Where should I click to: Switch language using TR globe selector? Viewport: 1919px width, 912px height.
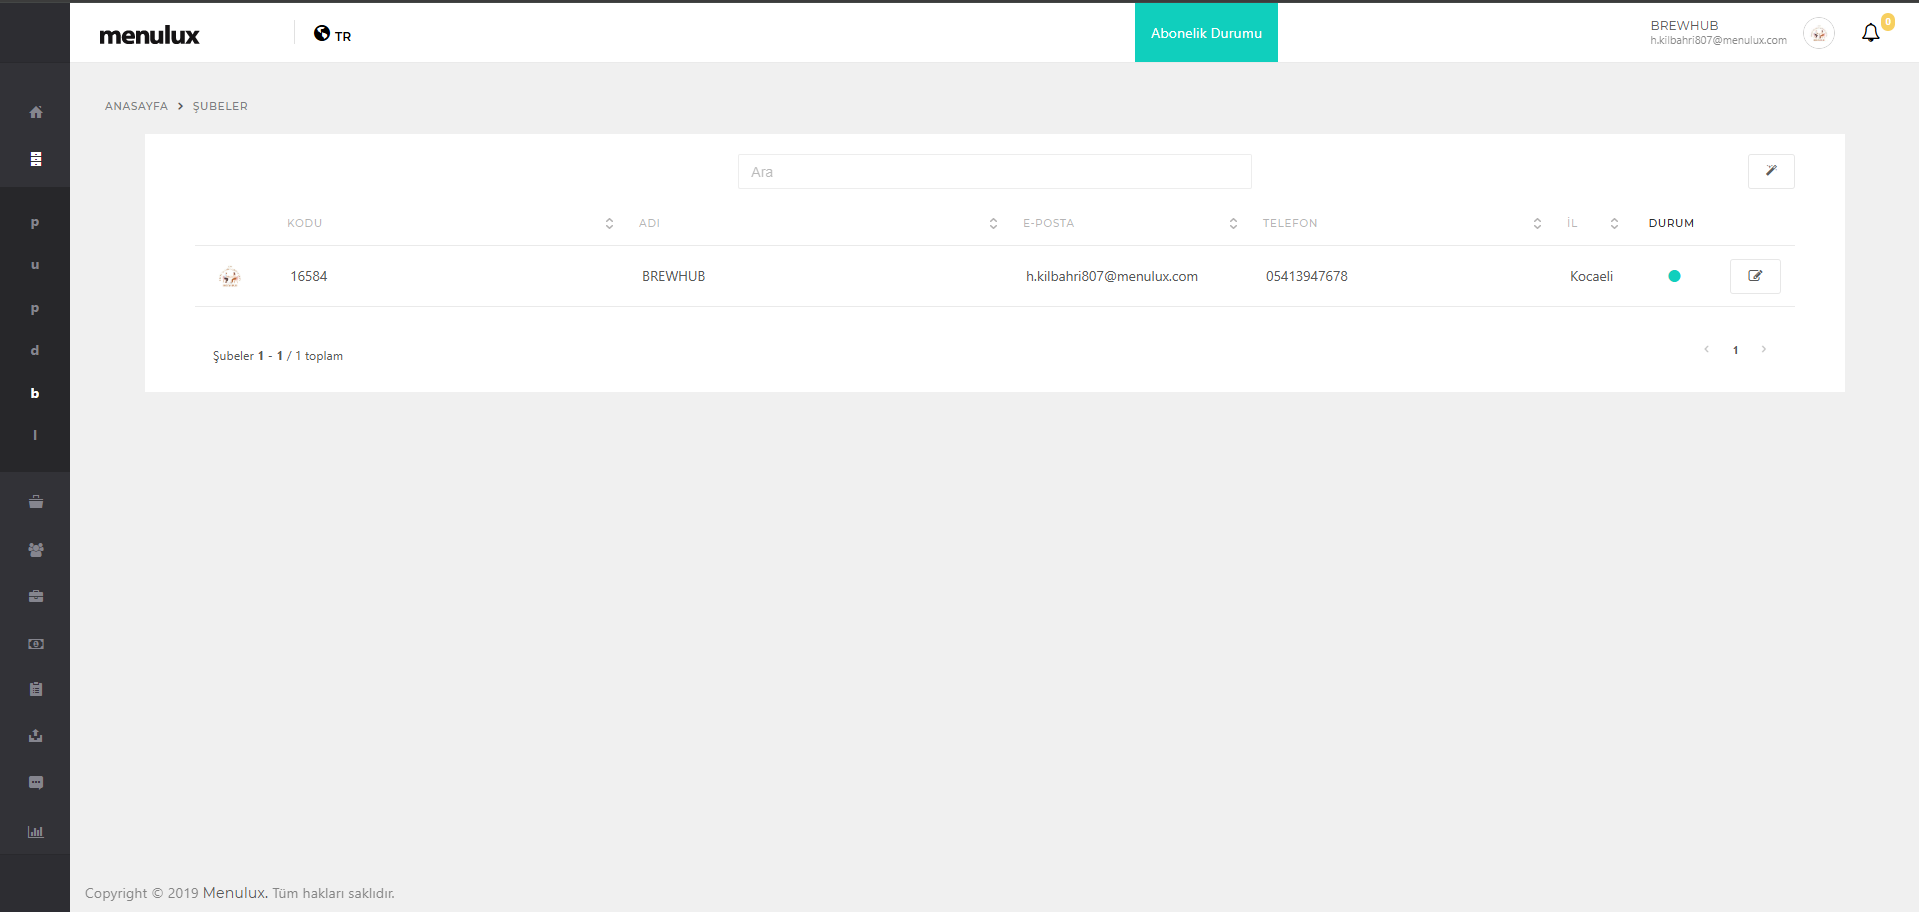332,35
